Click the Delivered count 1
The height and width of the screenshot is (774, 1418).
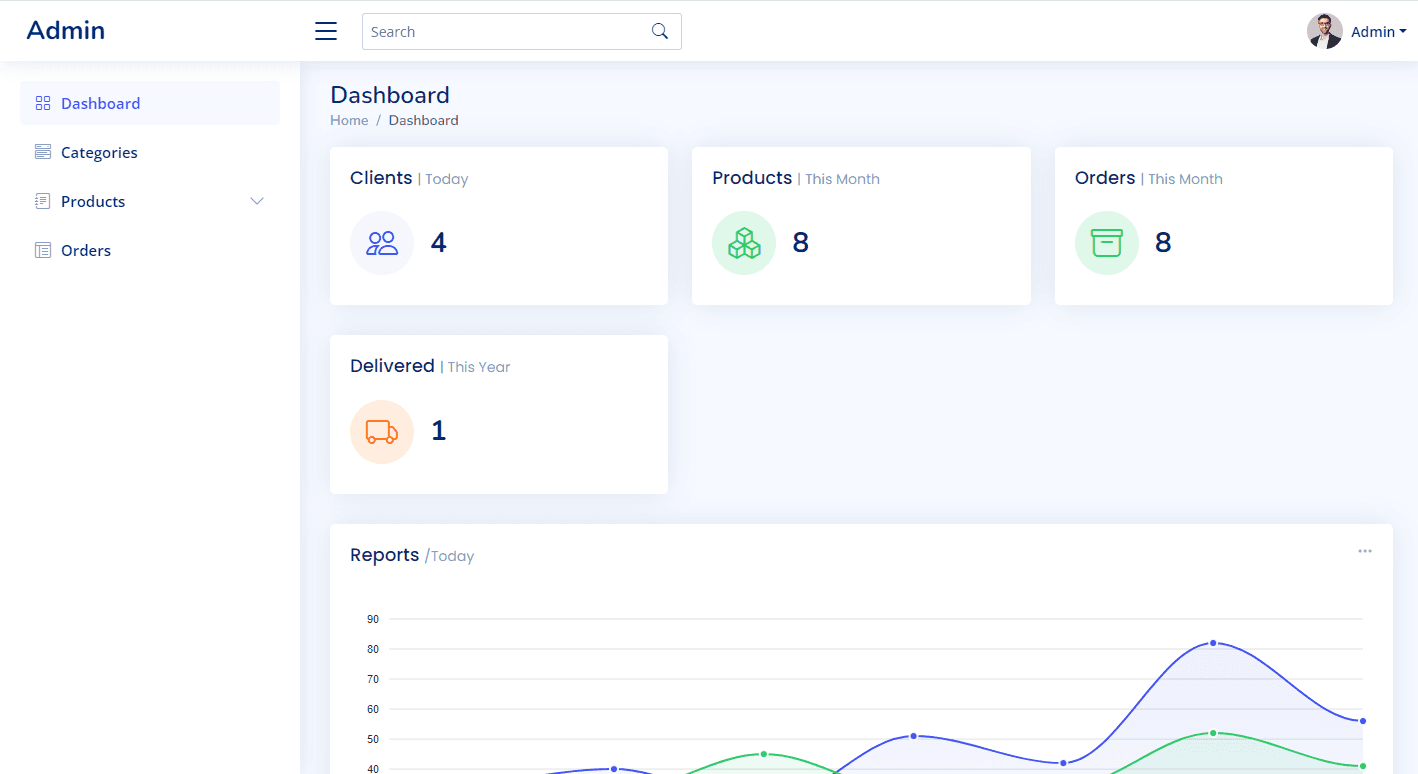tap(438, 431)
